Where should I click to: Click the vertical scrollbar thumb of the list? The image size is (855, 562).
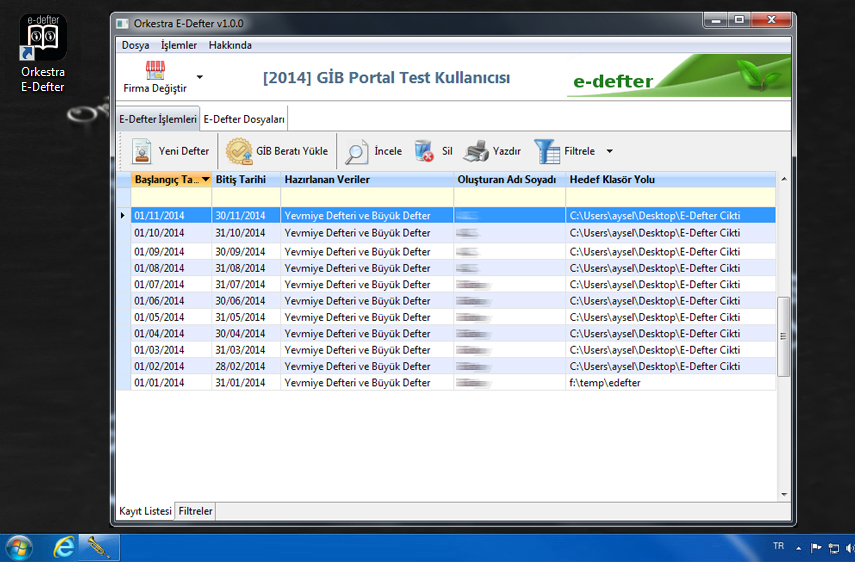pyautogui.click(x=783, y=336)
